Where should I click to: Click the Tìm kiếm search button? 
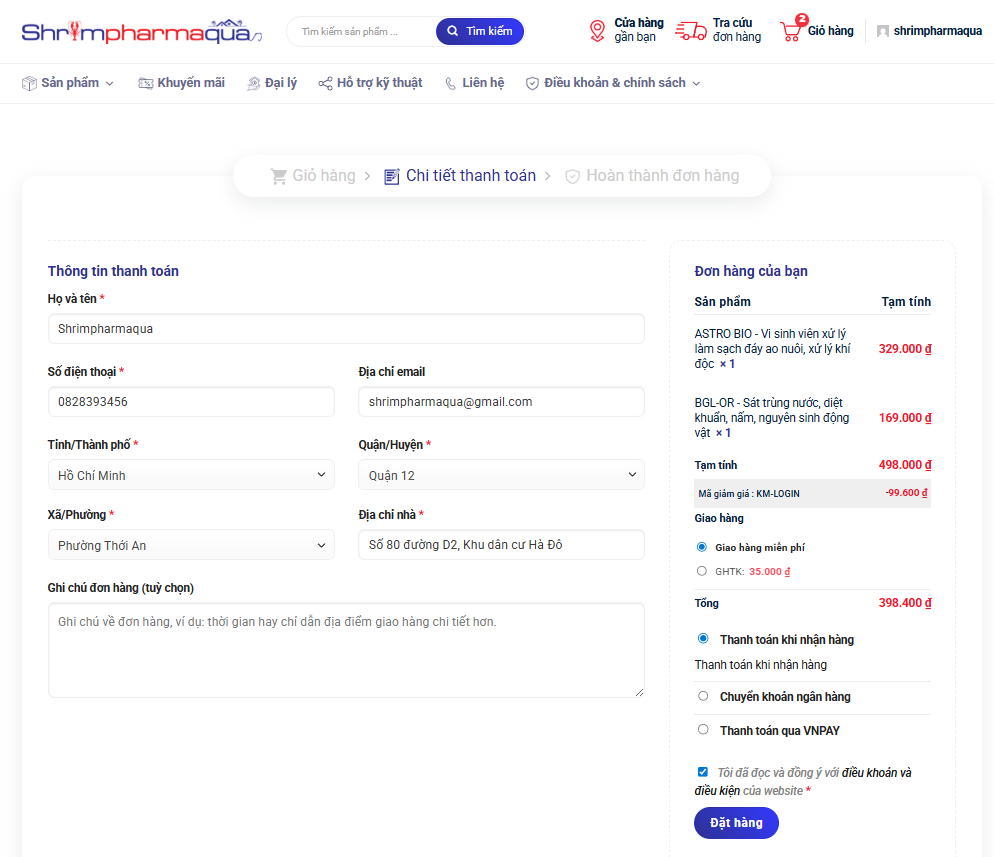(479, 31)
